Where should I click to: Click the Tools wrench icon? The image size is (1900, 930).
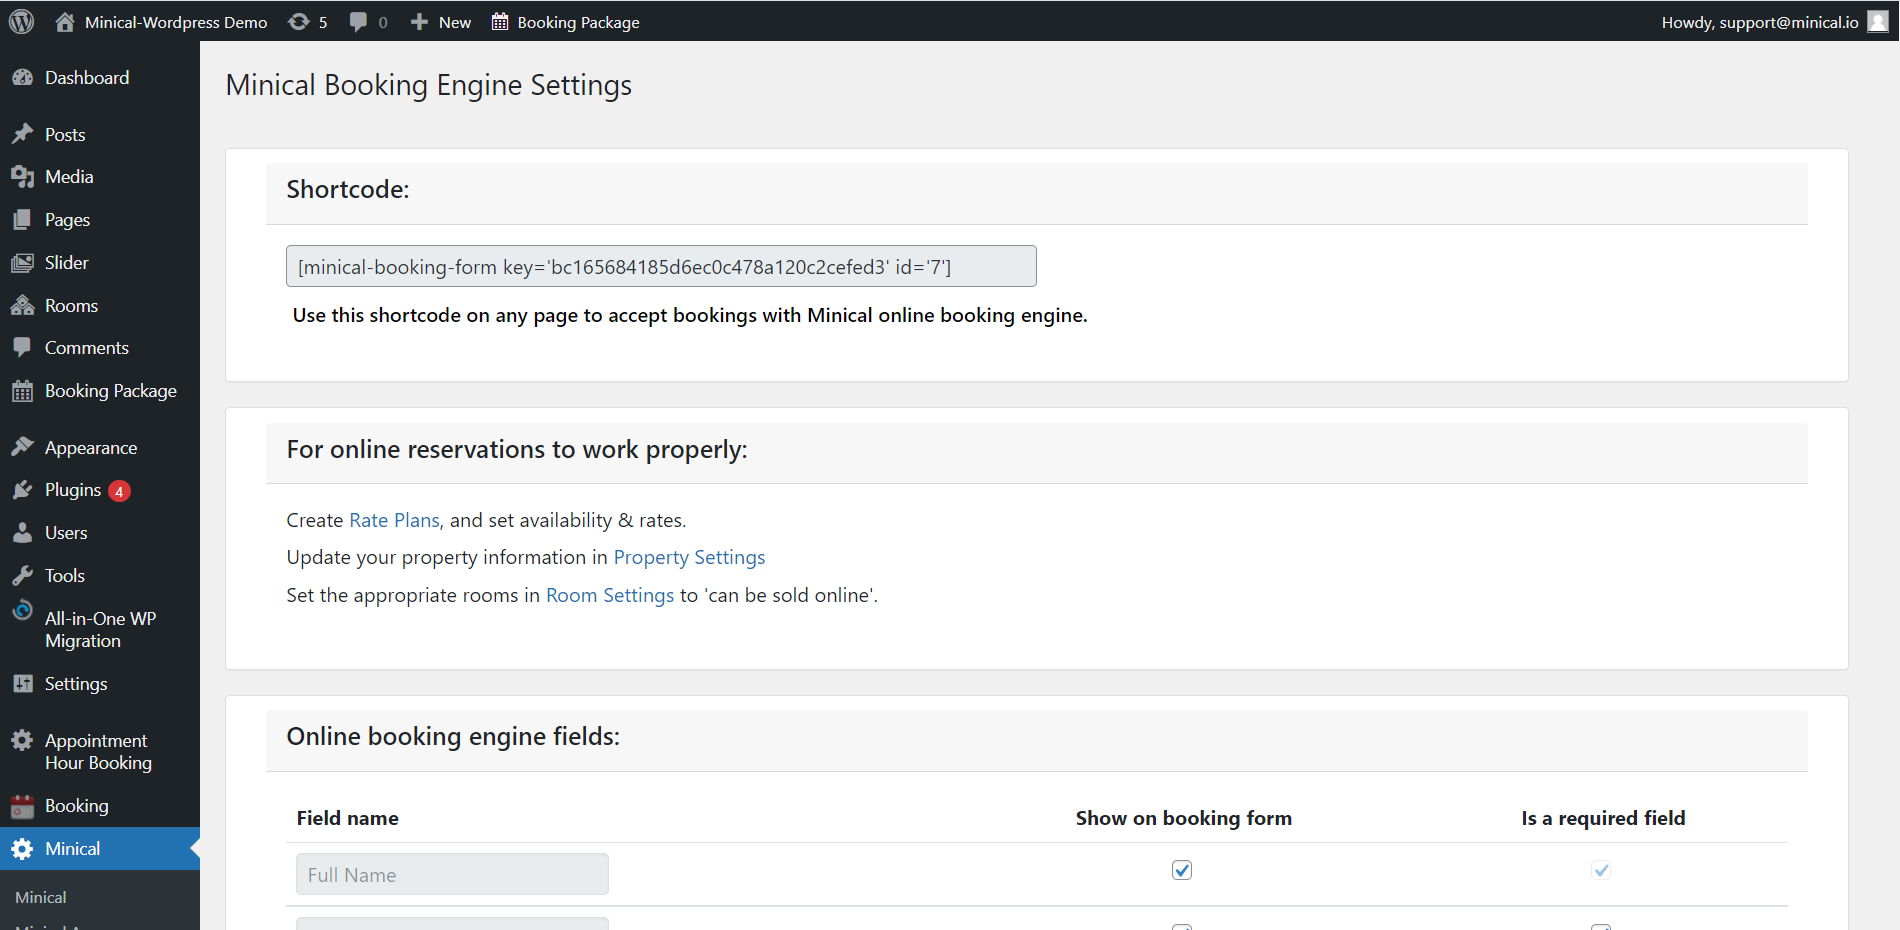[x=22, y=576]
